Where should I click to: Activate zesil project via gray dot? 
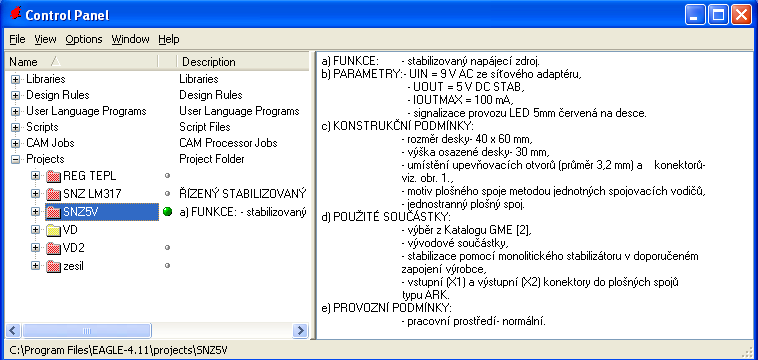(168, 265)
